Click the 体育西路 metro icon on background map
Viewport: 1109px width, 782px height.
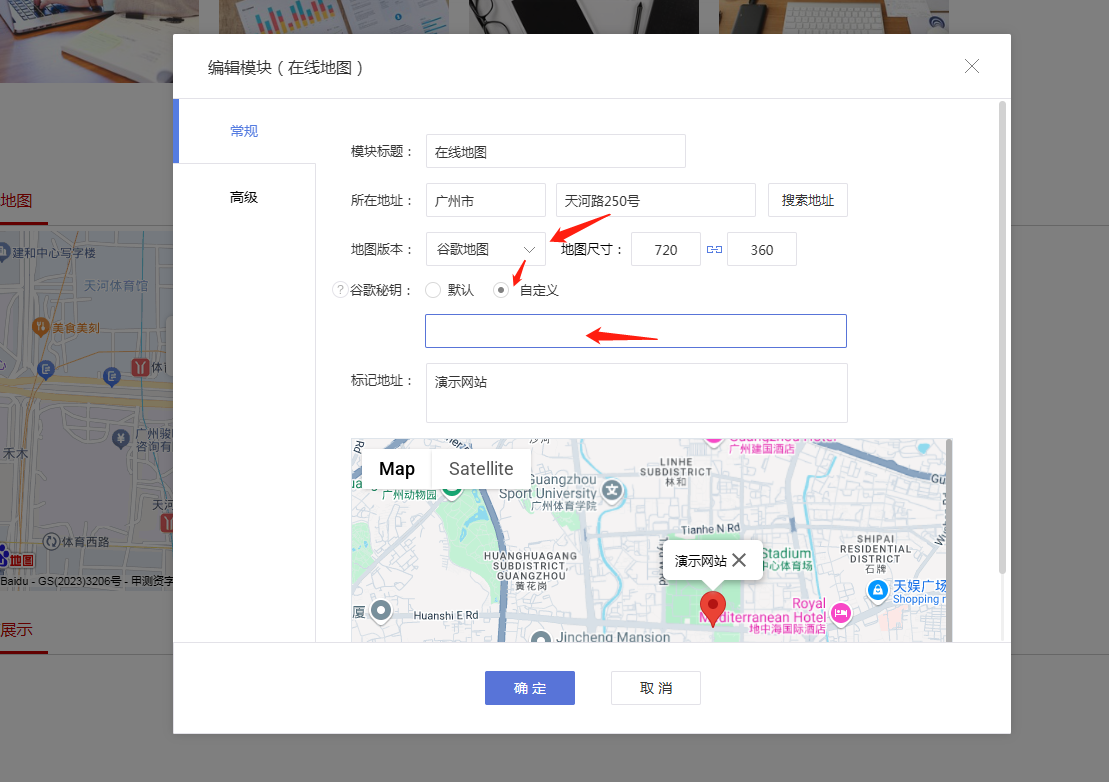click(52, 542)
